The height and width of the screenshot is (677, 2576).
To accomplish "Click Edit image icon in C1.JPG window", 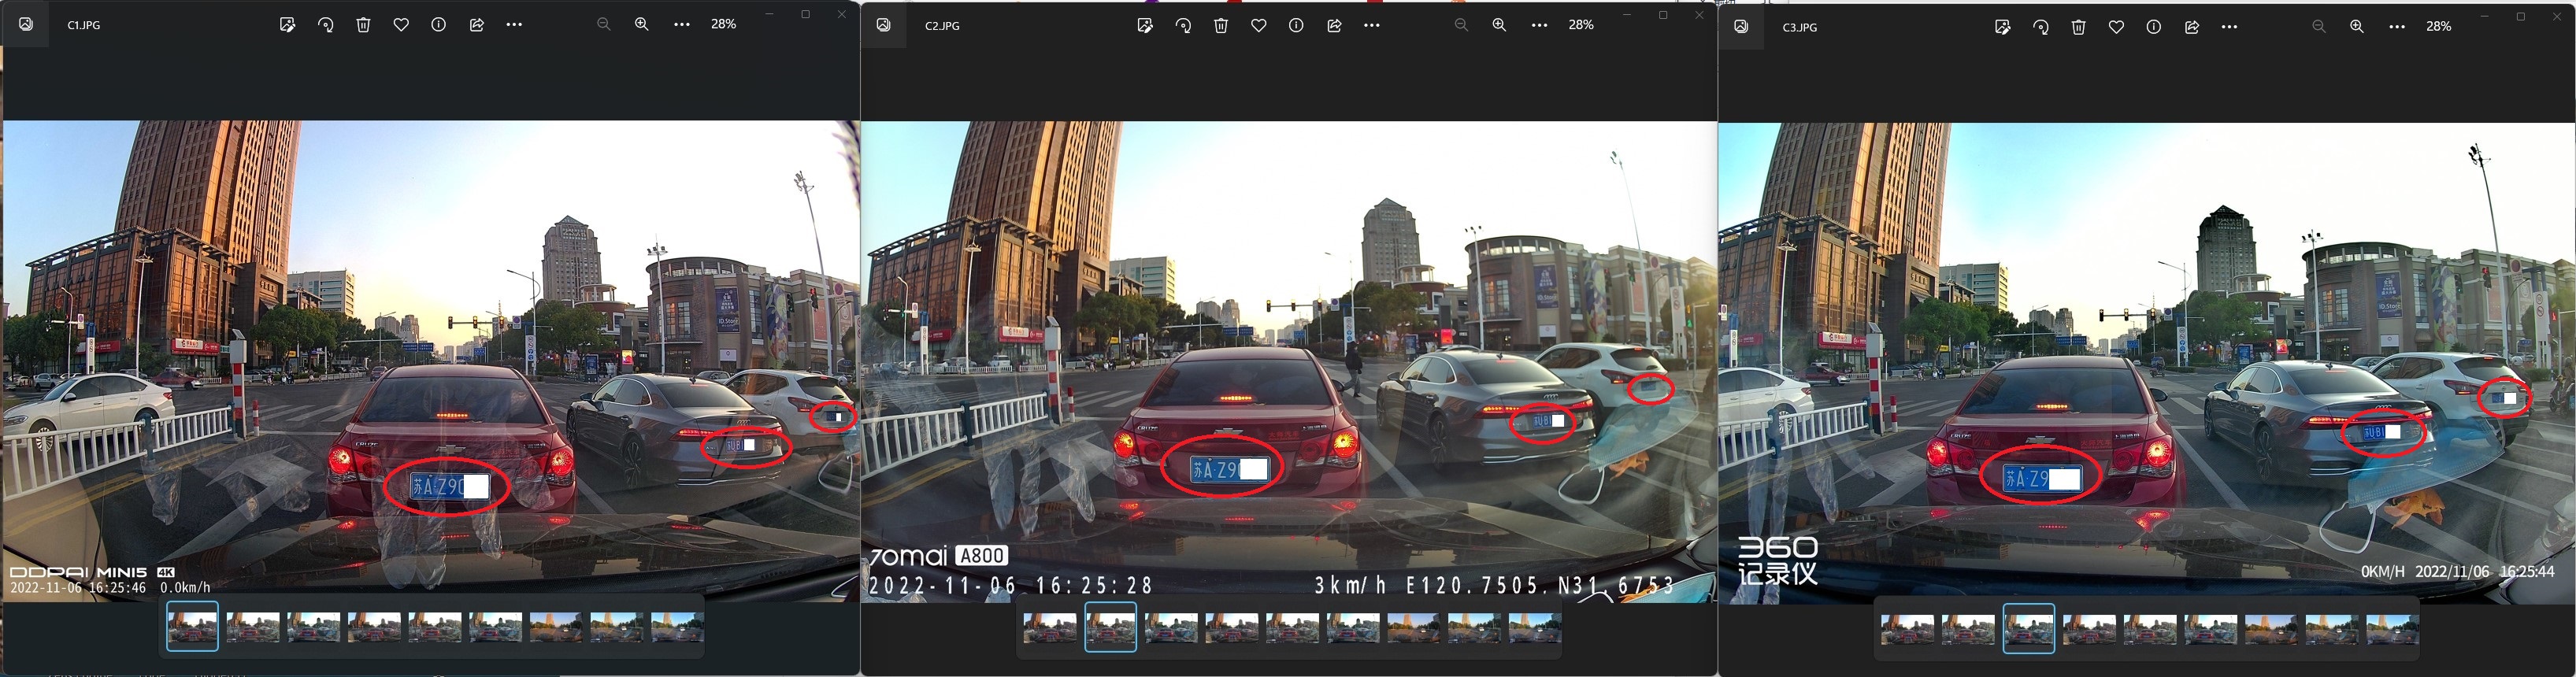I will 287,25.
